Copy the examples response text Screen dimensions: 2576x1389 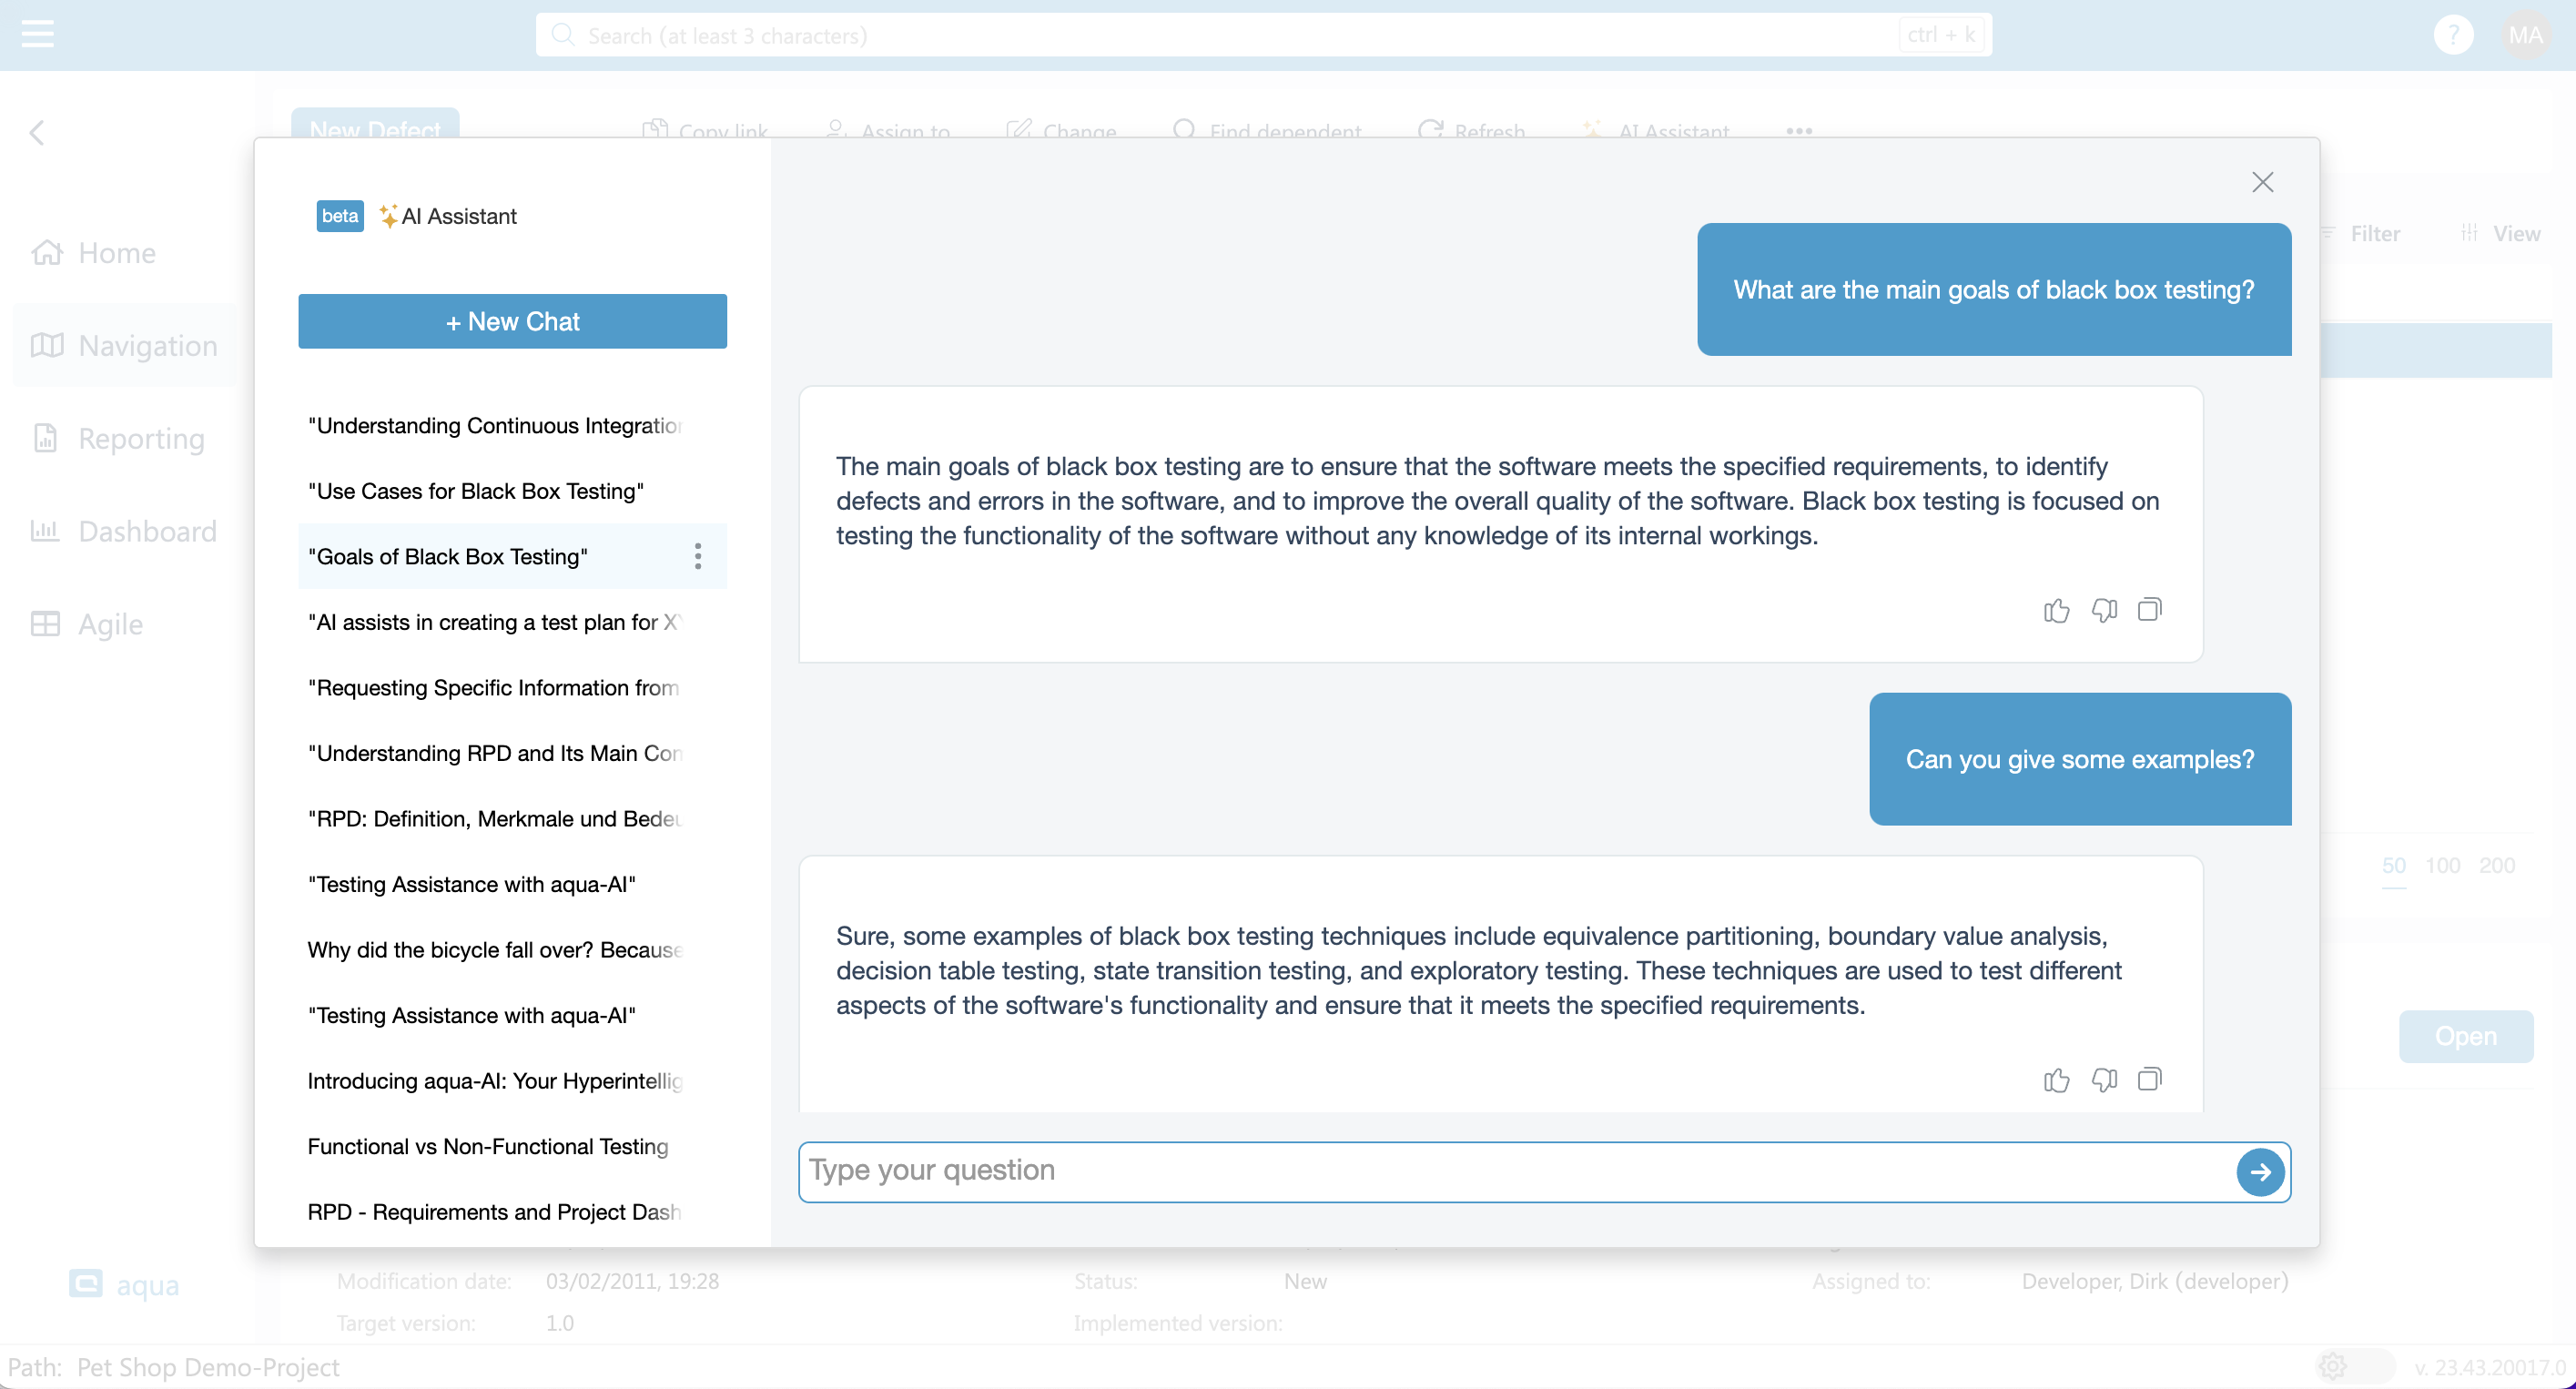(2149, 1079)
